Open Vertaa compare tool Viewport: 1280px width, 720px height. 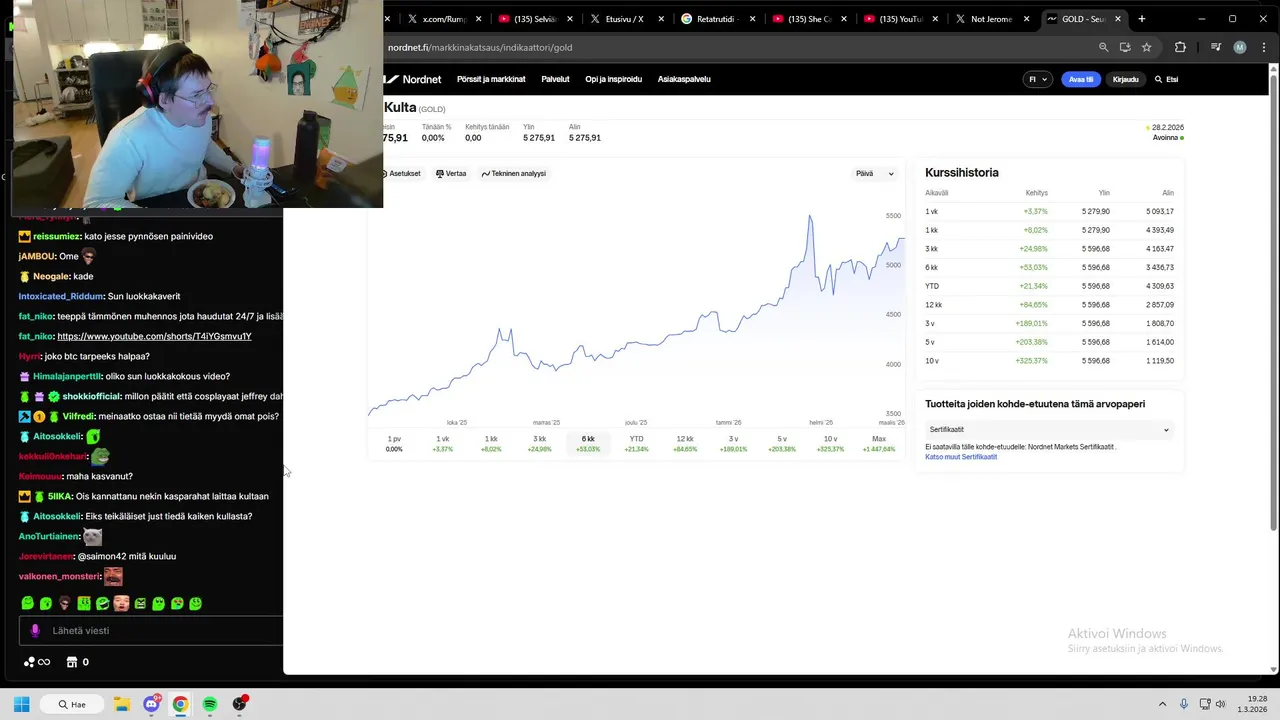point(451,174)
